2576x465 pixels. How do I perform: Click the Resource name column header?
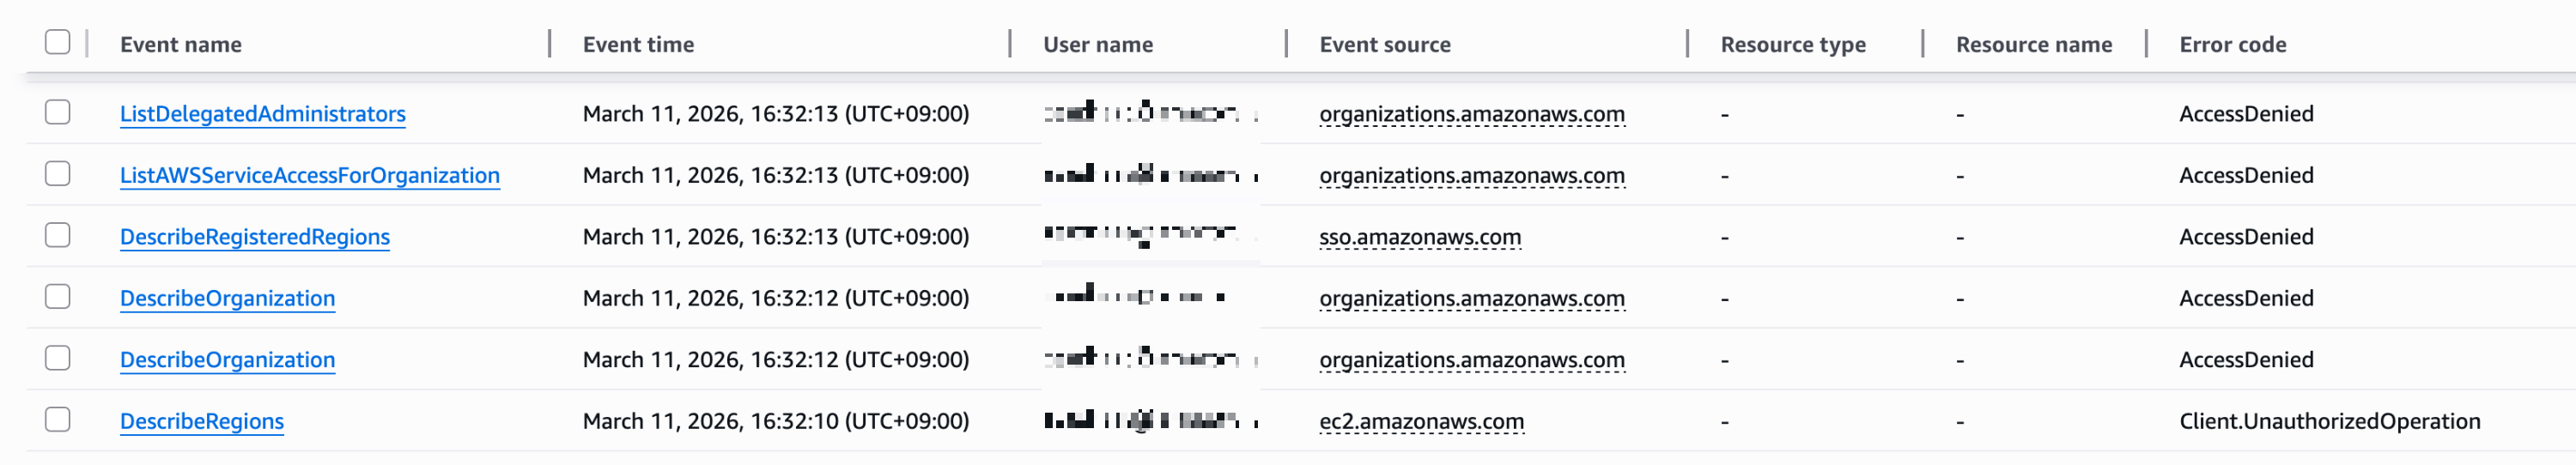2034,45
